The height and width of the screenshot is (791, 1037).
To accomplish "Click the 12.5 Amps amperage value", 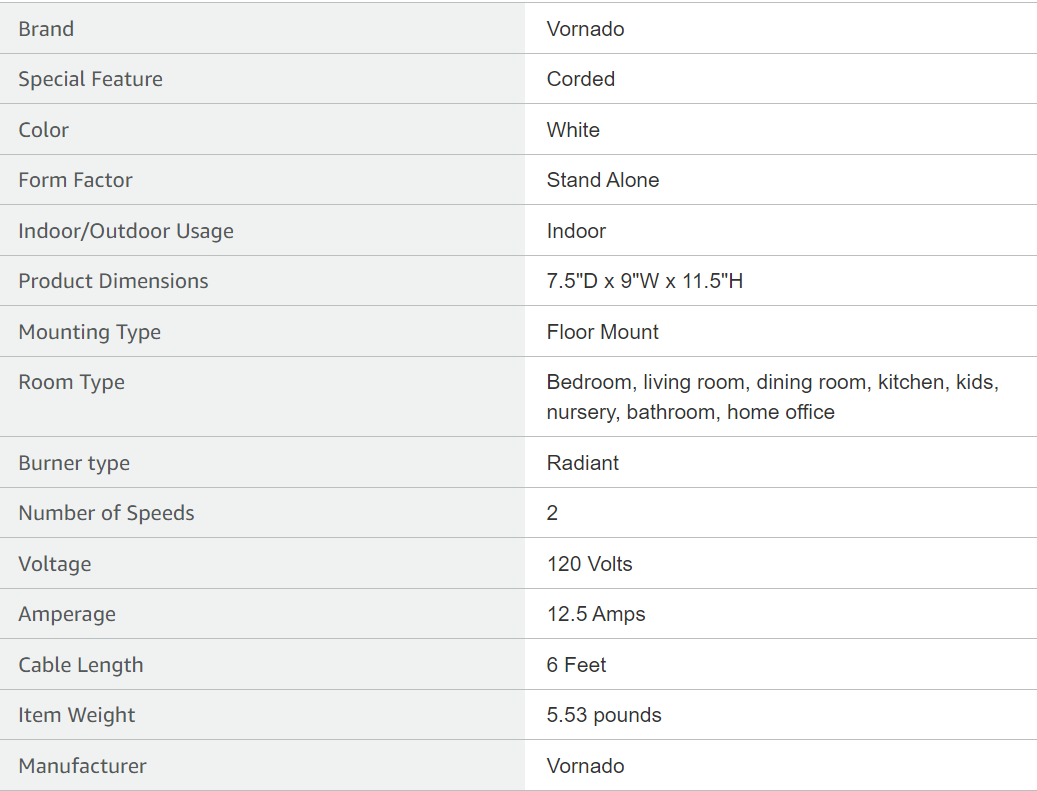I will tap(596, 614).
